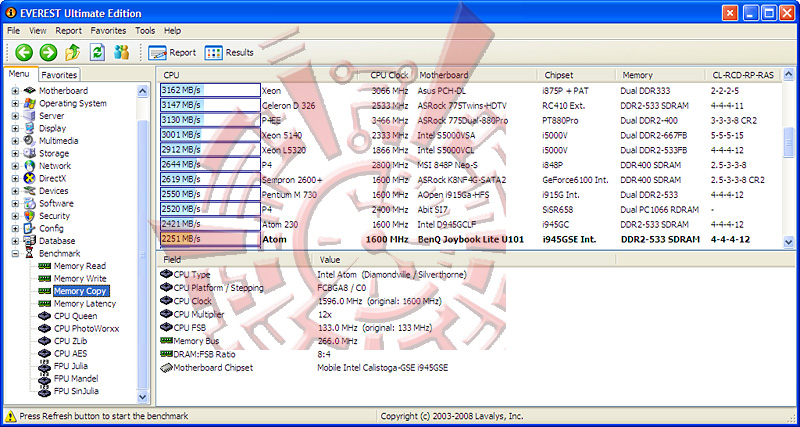800x427 pixels.
Task: Select the Server icon in tree
Action: pyautogui.click(x=30, y=116)
